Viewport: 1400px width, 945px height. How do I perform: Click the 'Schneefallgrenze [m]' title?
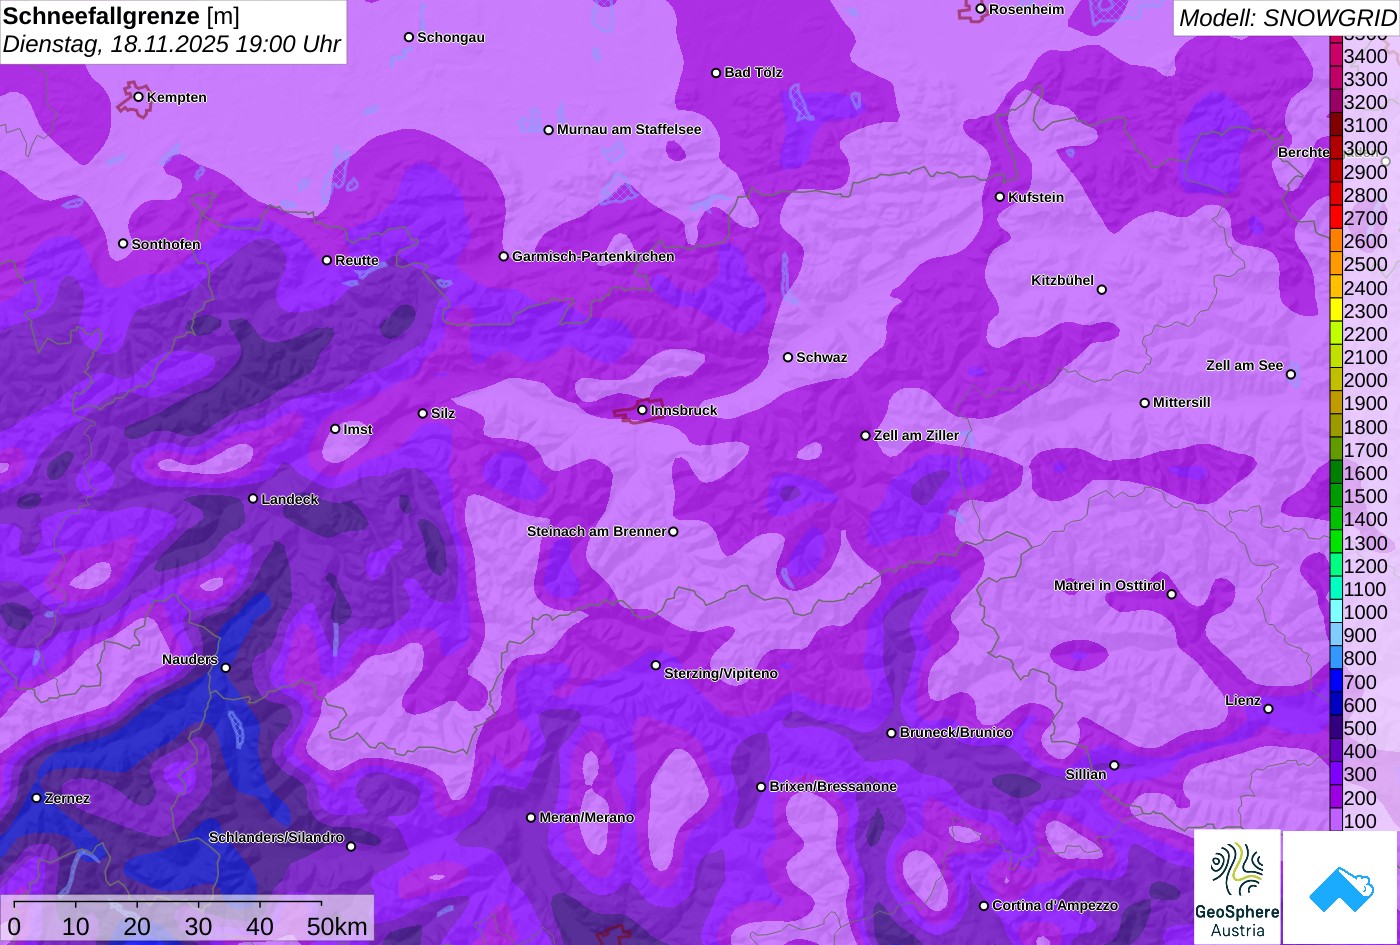(121, 16)
